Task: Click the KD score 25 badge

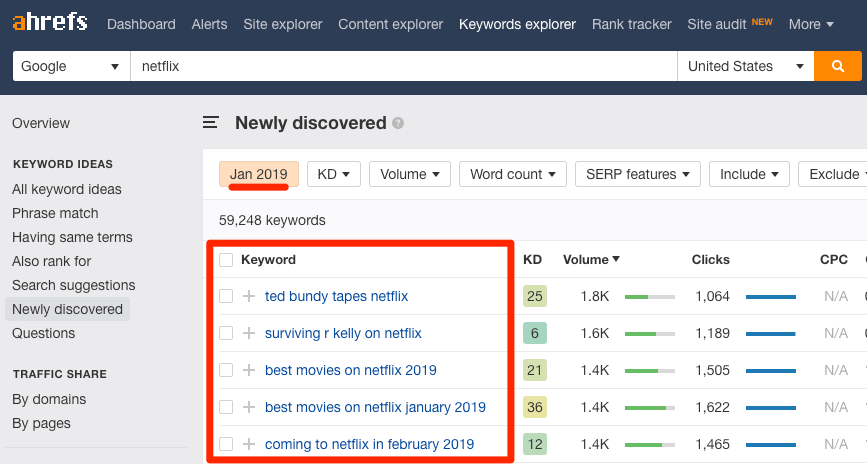Action: click(535, 296)
